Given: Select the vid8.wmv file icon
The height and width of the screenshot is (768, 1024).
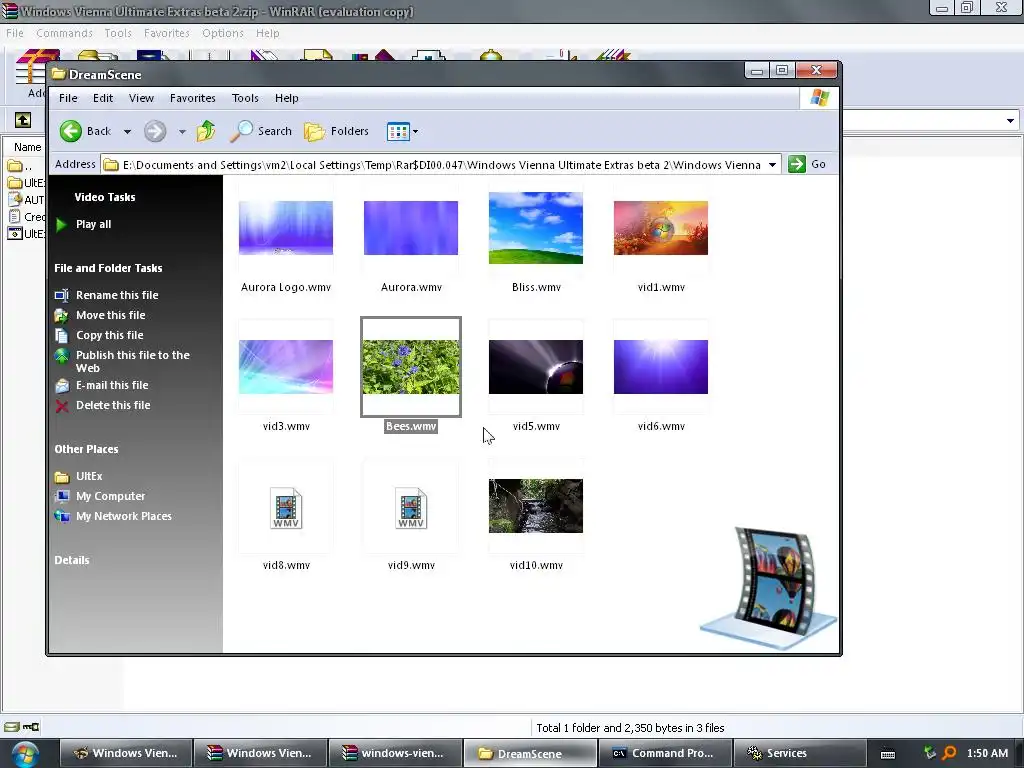Looking at the screenshot, I should pos(286,508).
